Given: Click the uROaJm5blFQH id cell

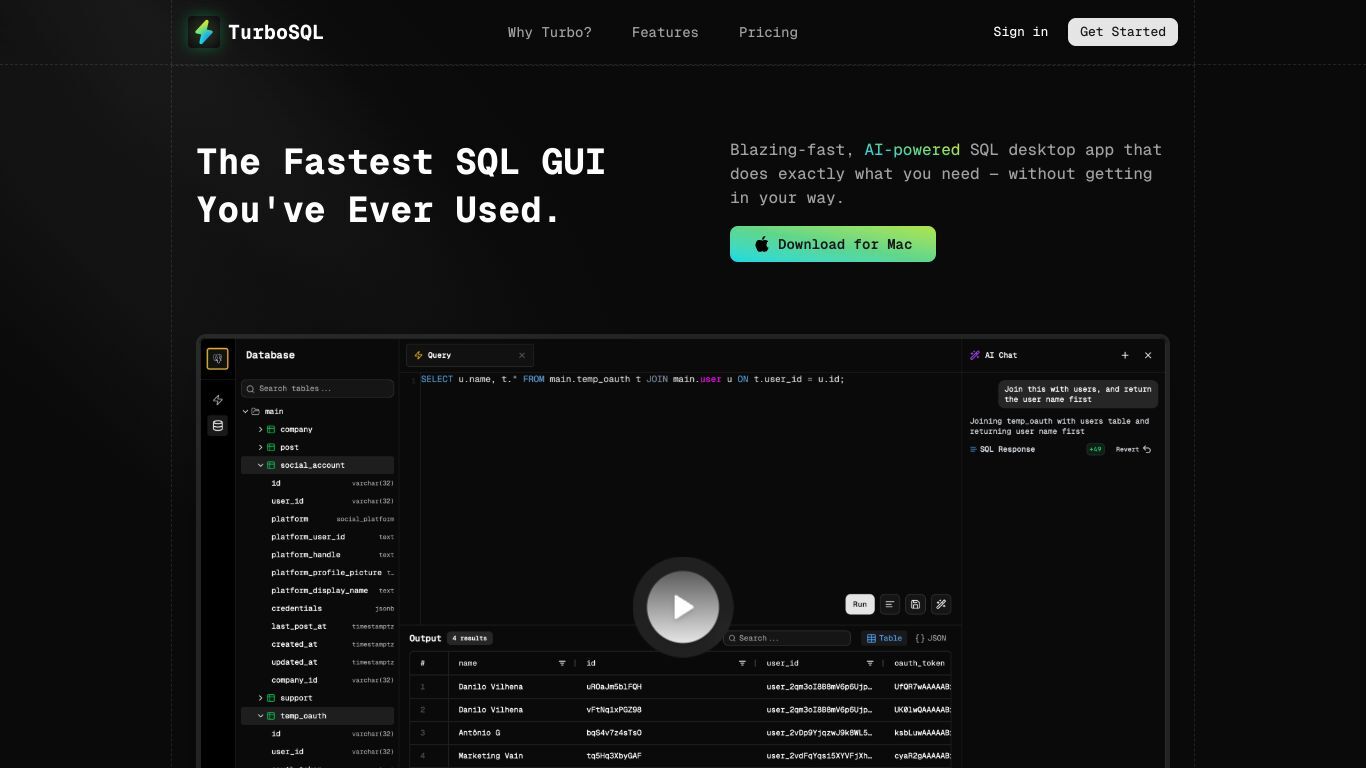Looking at the screenshot, I should [x=614, y=687].
